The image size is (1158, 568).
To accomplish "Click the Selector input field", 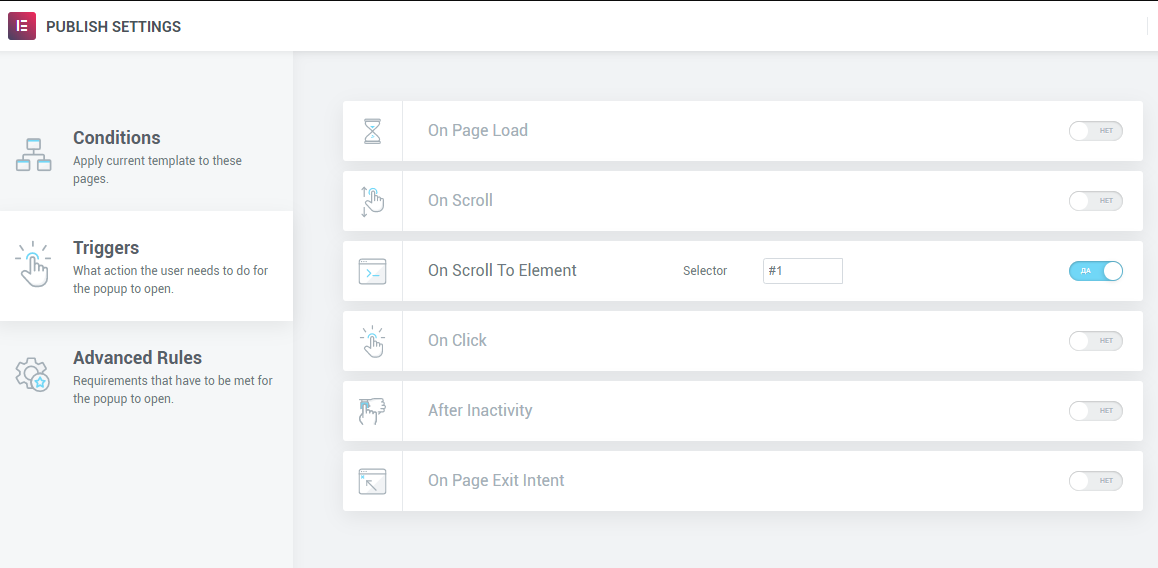I will click(x=802, y=271).
